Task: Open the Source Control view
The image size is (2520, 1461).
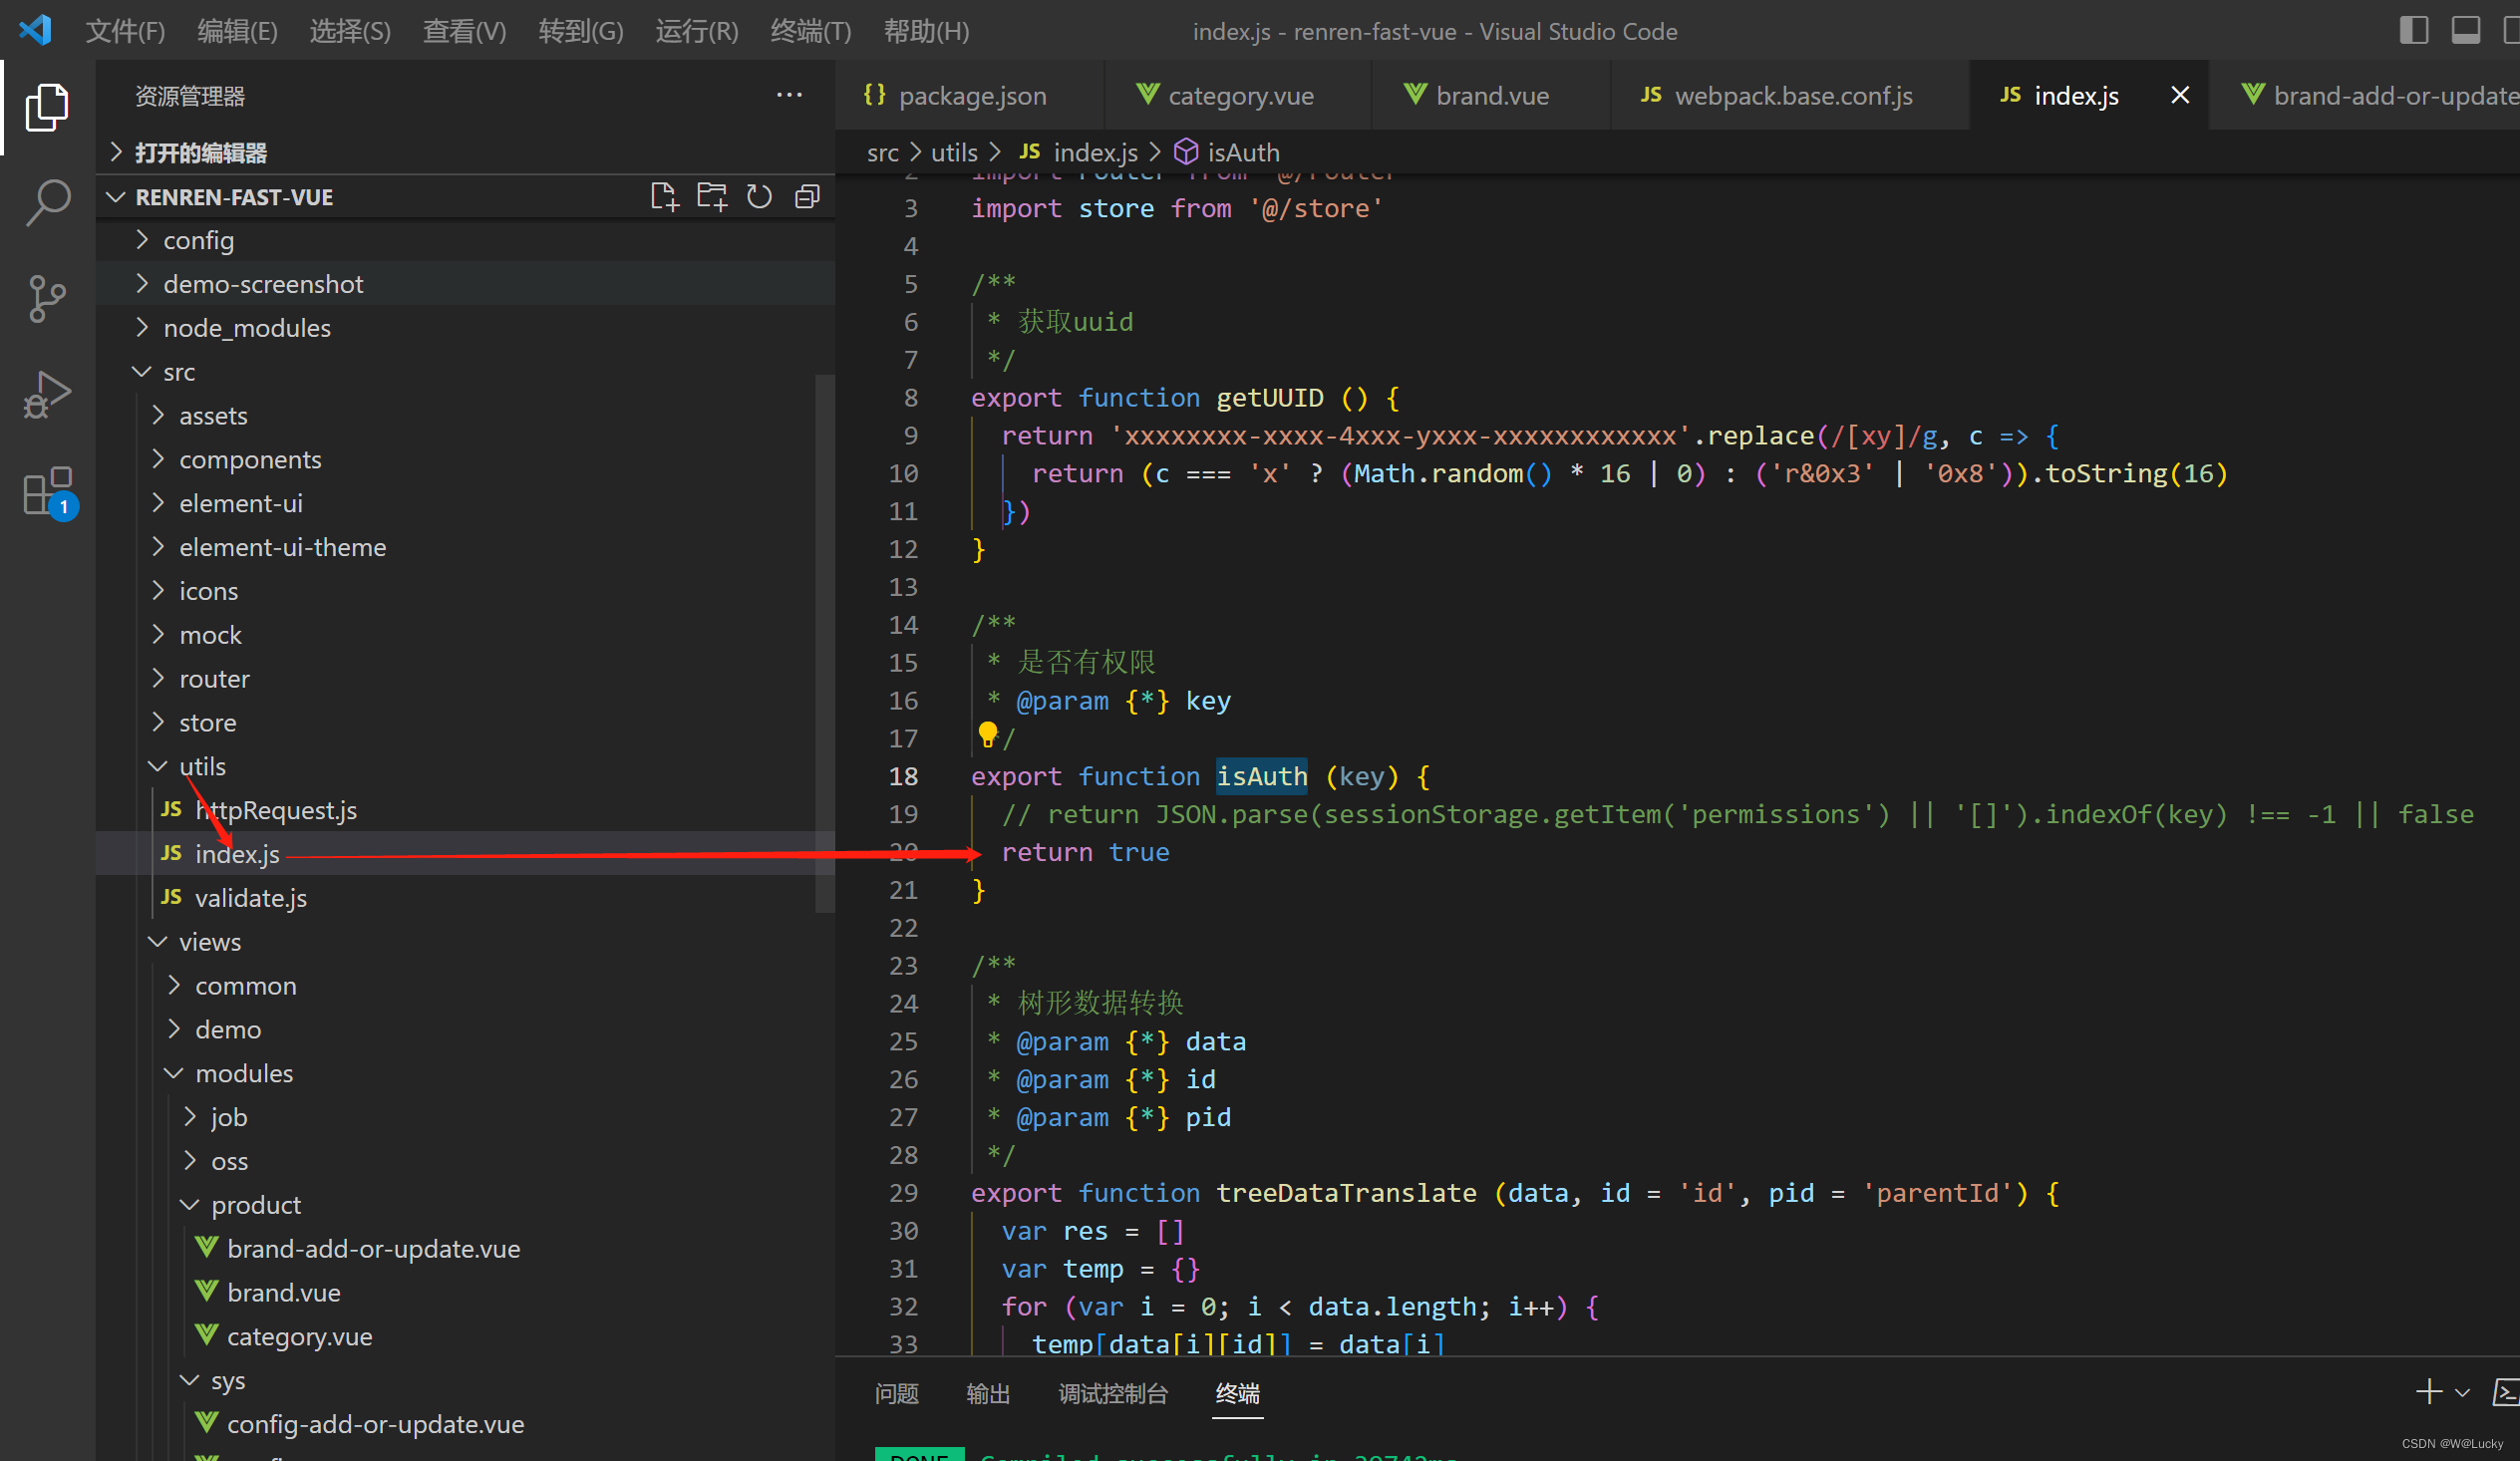Action: pos(47,298)
